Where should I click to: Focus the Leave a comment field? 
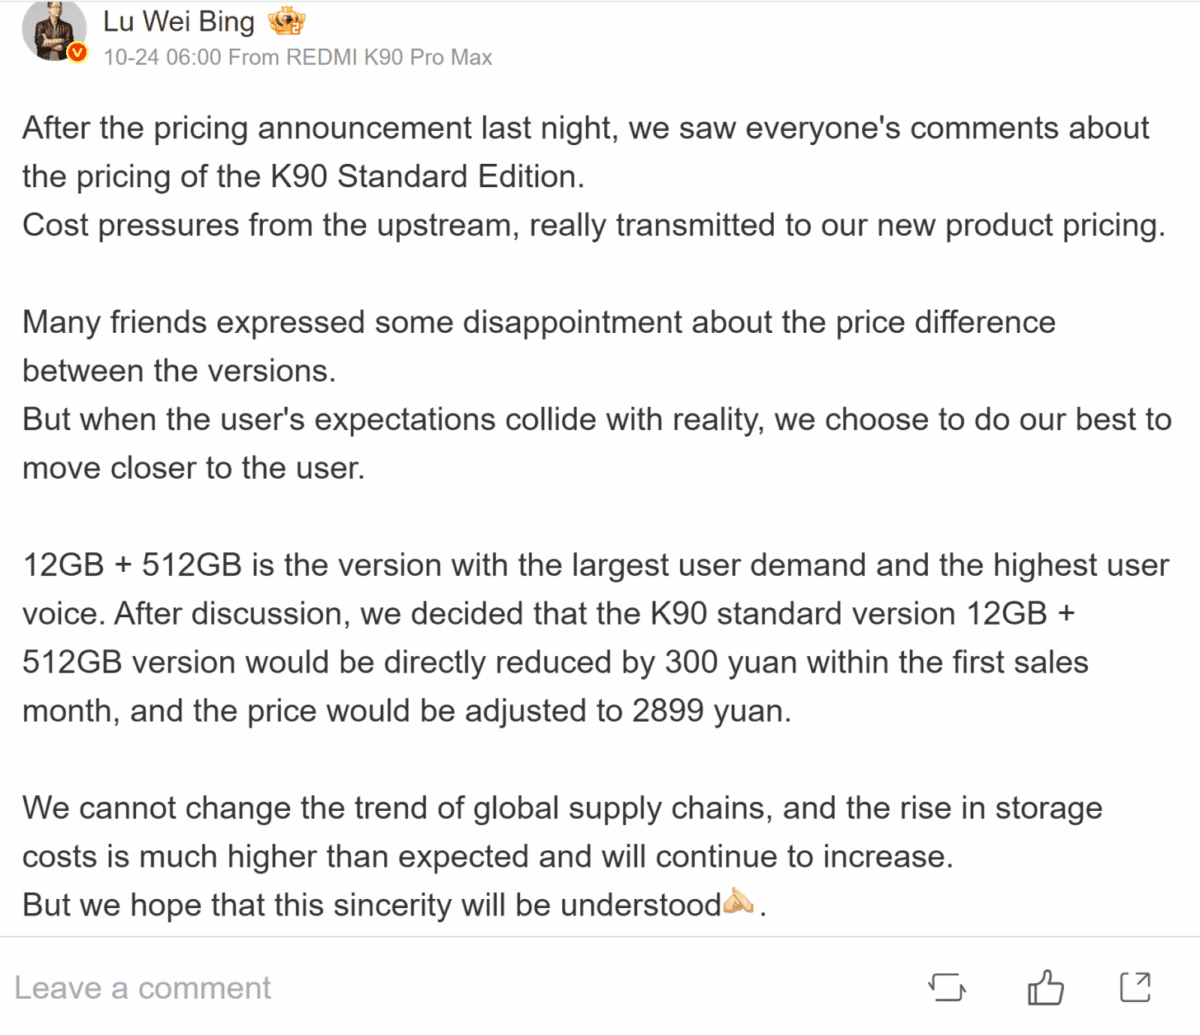[x=143, y=988]
